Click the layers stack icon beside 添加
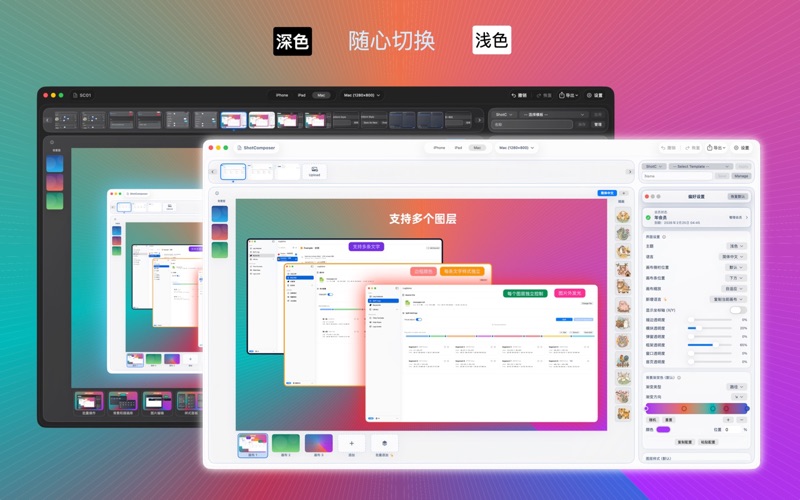800x500 pixels. click(x=384, y=443)
